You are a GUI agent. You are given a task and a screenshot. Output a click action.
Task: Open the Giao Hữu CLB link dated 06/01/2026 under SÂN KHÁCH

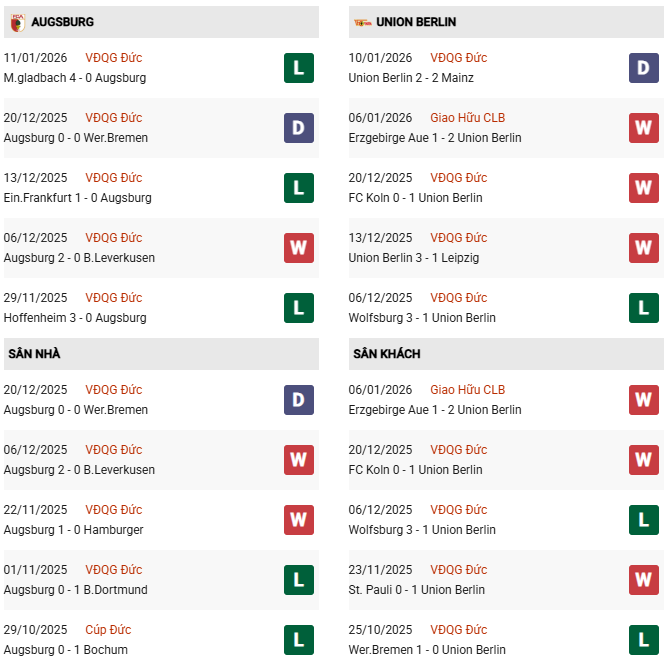click(x=468, y=390)
